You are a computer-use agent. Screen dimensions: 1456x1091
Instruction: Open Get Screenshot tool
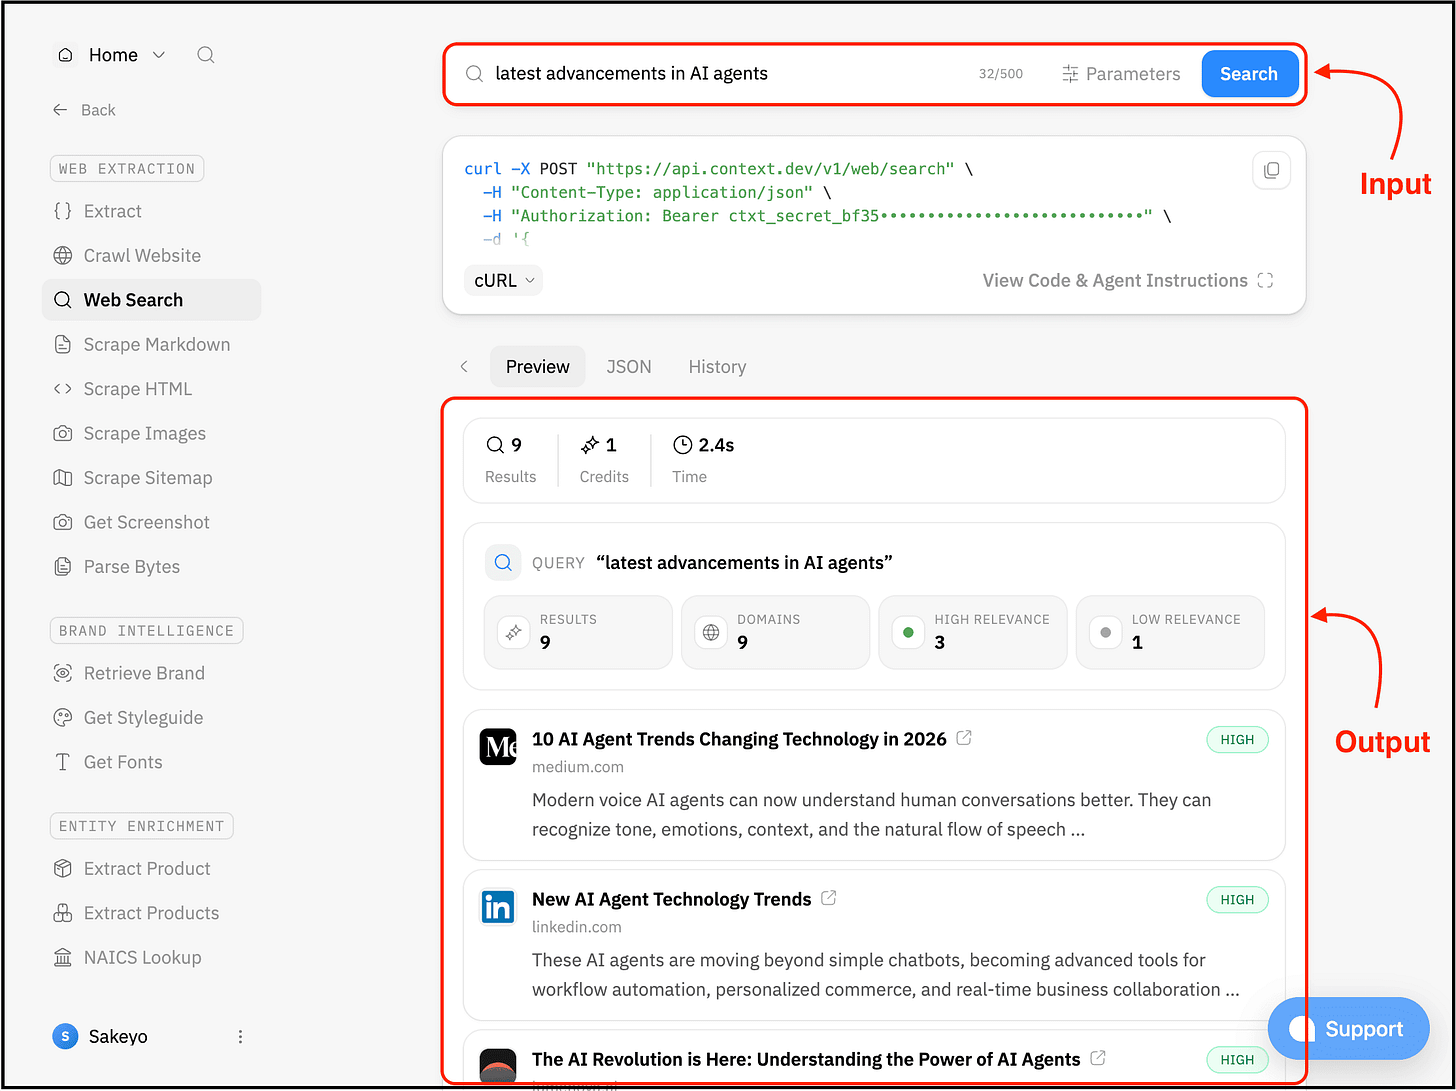point(151,522)
